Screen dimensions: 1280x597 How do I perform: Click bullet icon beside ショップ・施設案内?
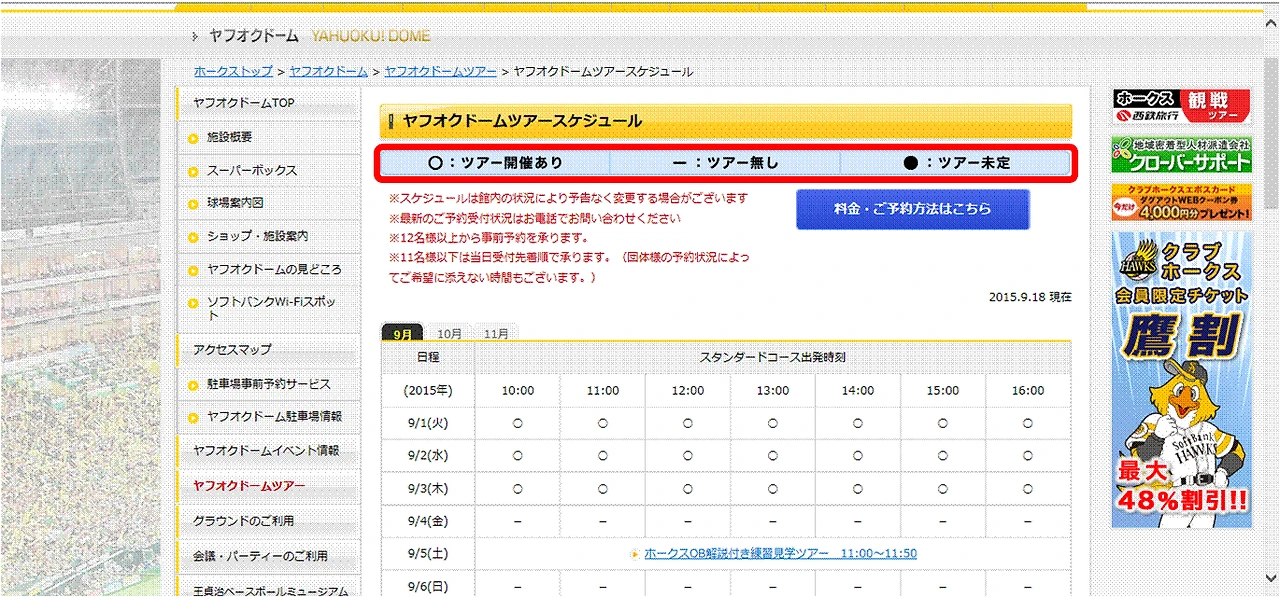(x=192, y=237)
